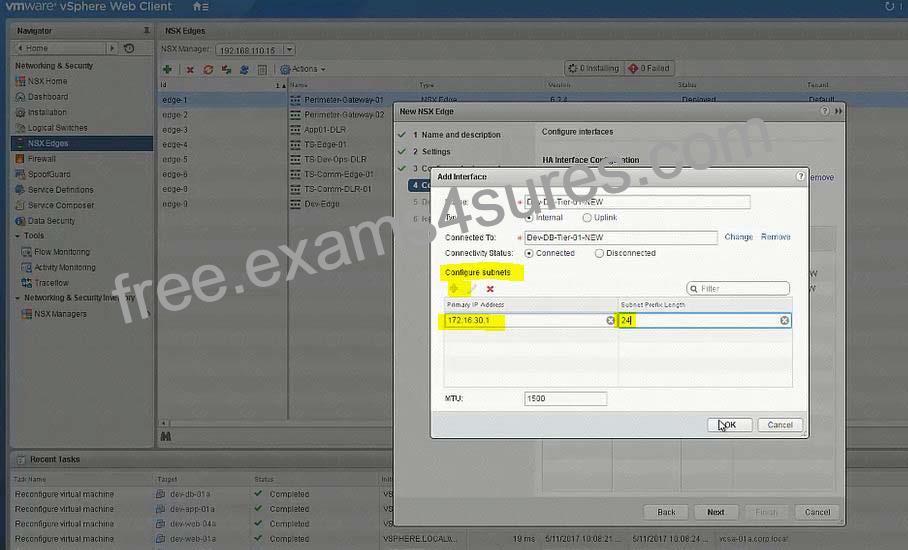Click the dev-db-01a task target

[190, 494]
